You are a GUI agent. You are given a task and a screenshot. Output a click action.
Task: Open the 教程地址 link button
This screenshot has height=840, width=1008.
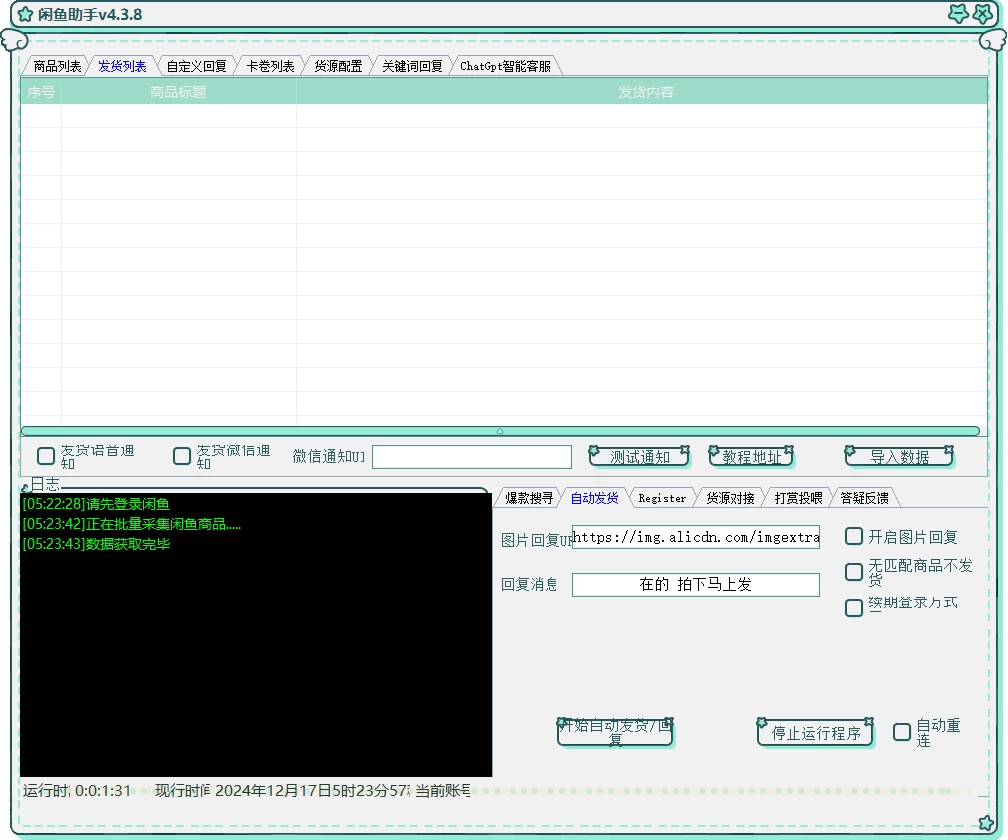pos(750,456)
